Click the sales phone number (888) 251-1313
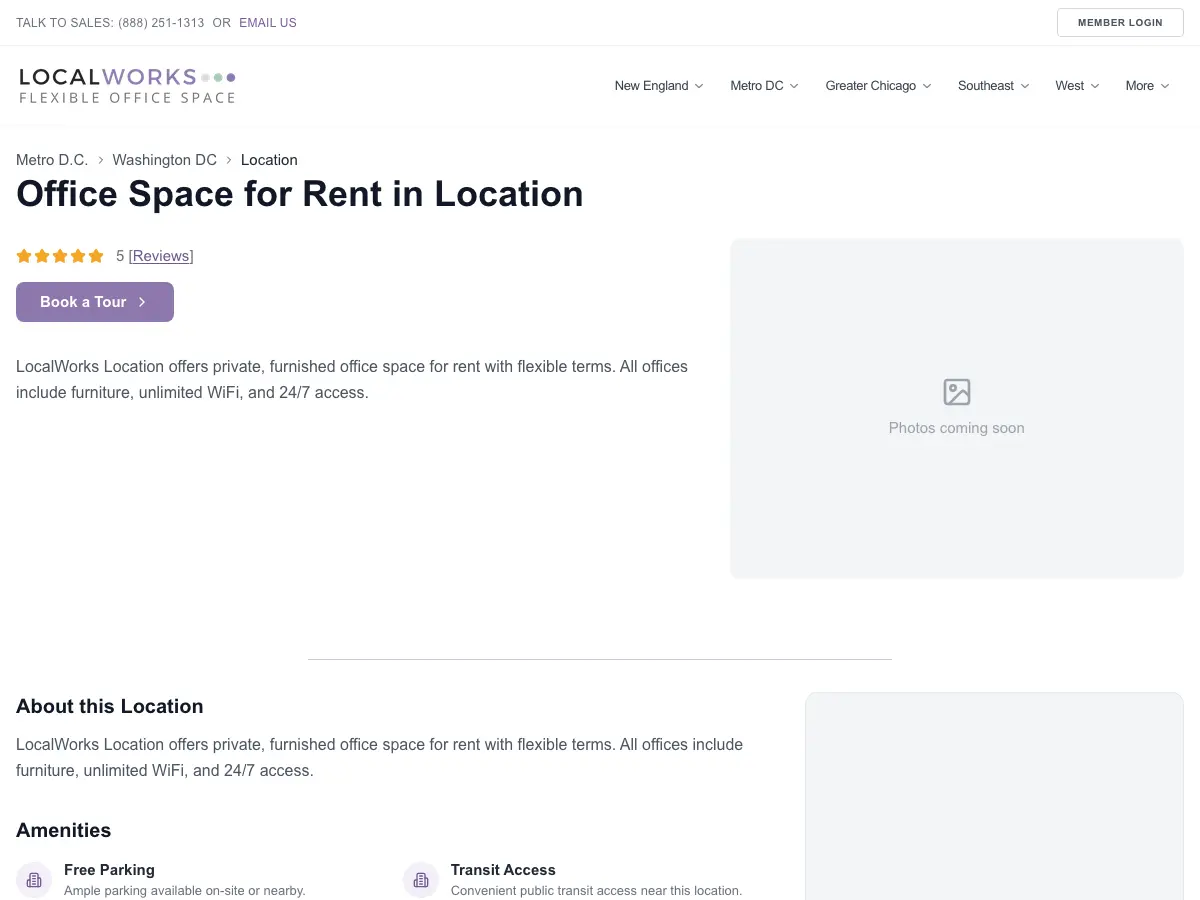This screenshot has width=1200, height=900. point(161,23)
